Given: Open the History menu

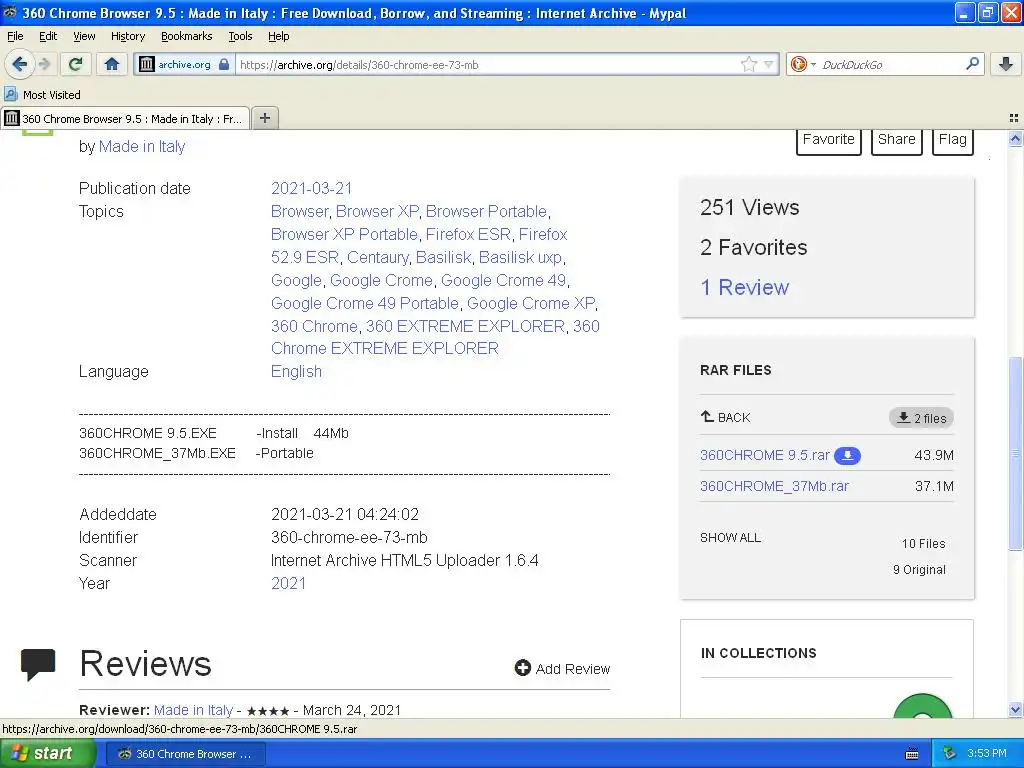Looking at the screenshot, I should [x=127, y=36].
